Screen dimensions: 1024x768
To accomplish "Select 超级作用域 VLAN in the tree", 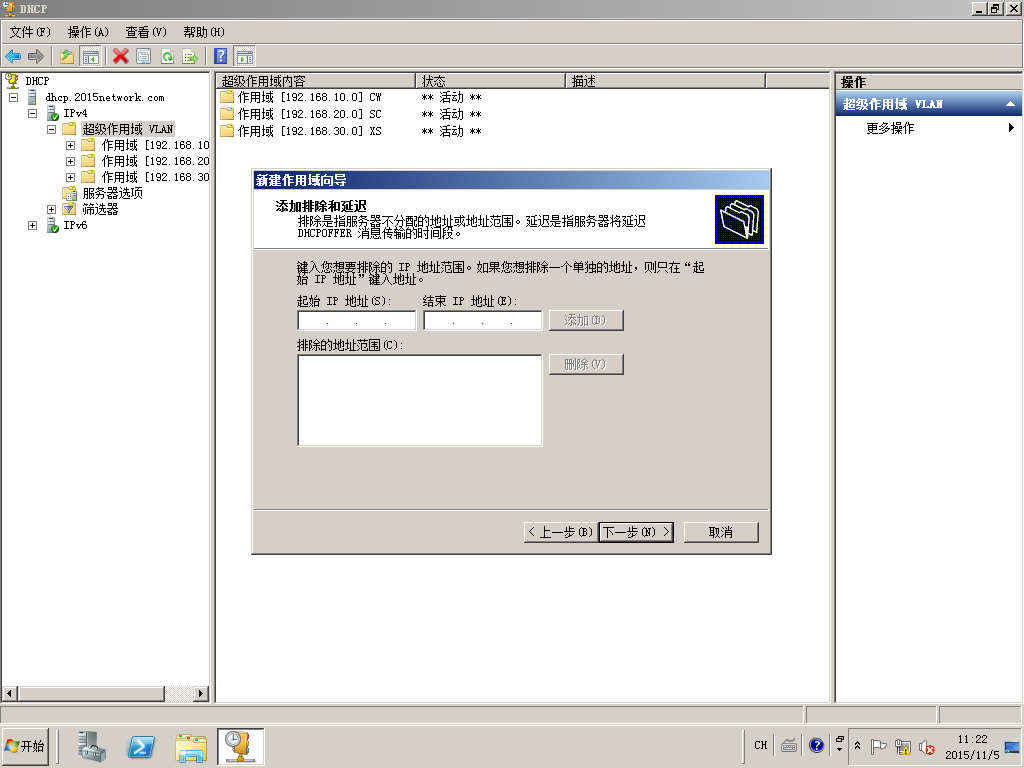I will [x=127, y=129].
